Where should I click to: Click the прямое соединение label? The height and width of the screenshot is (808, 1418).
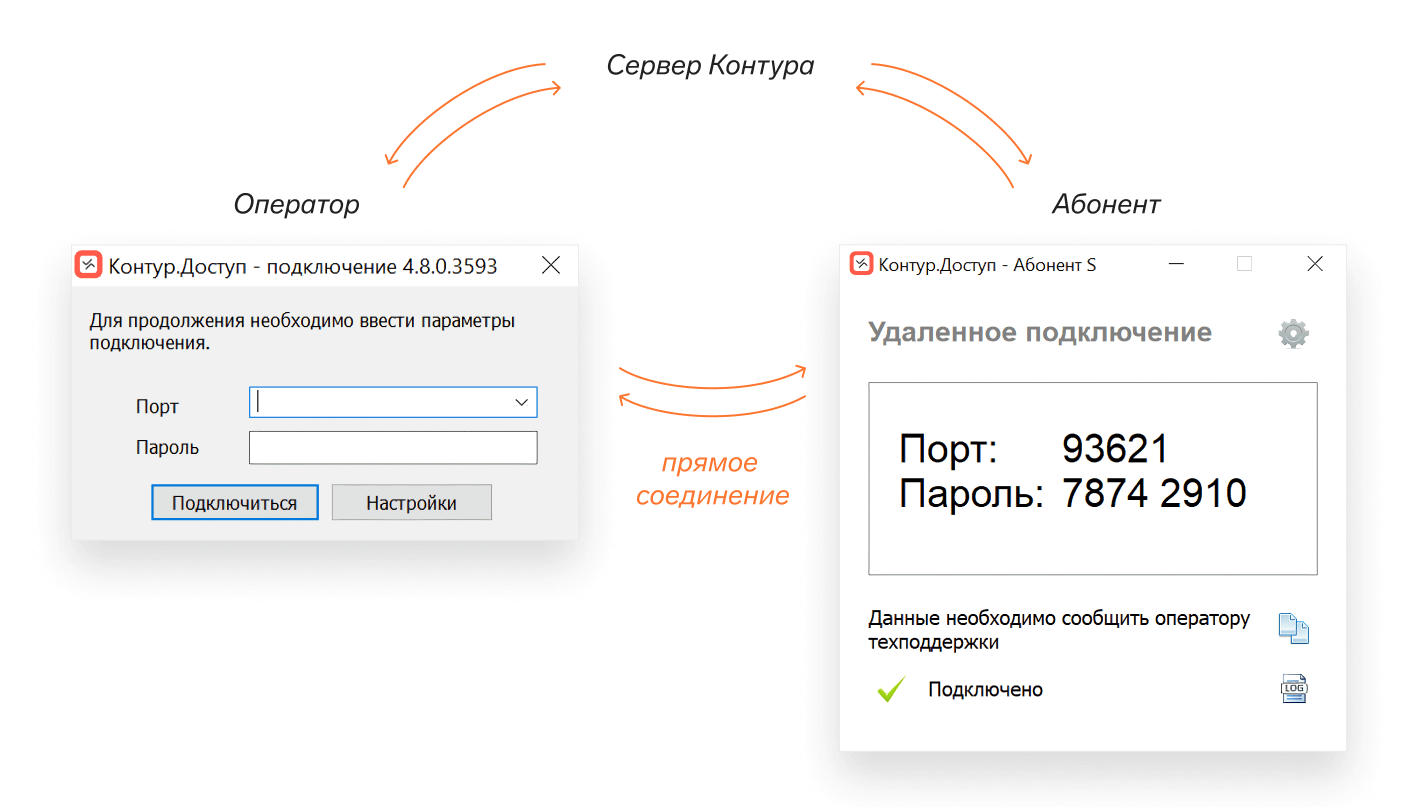[712, 479]
